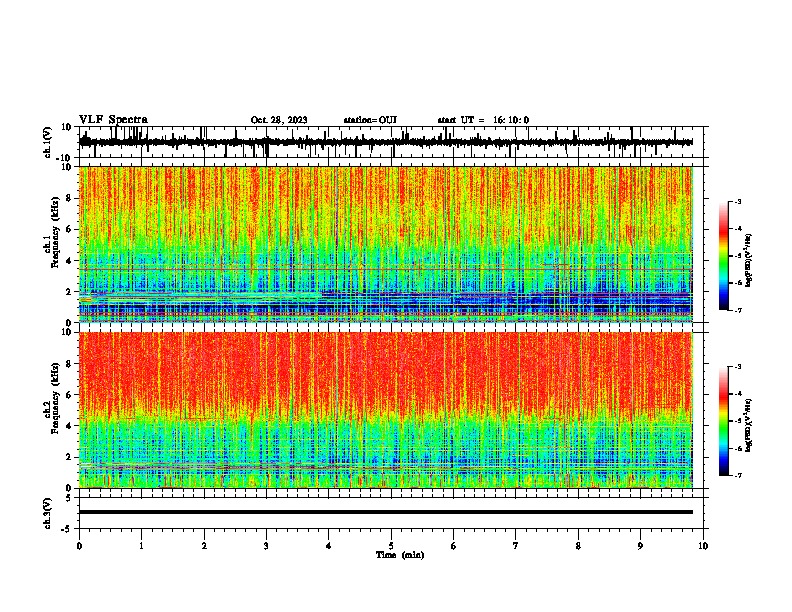Click the "-3" label on ch.1 color bar

[738, 201]
